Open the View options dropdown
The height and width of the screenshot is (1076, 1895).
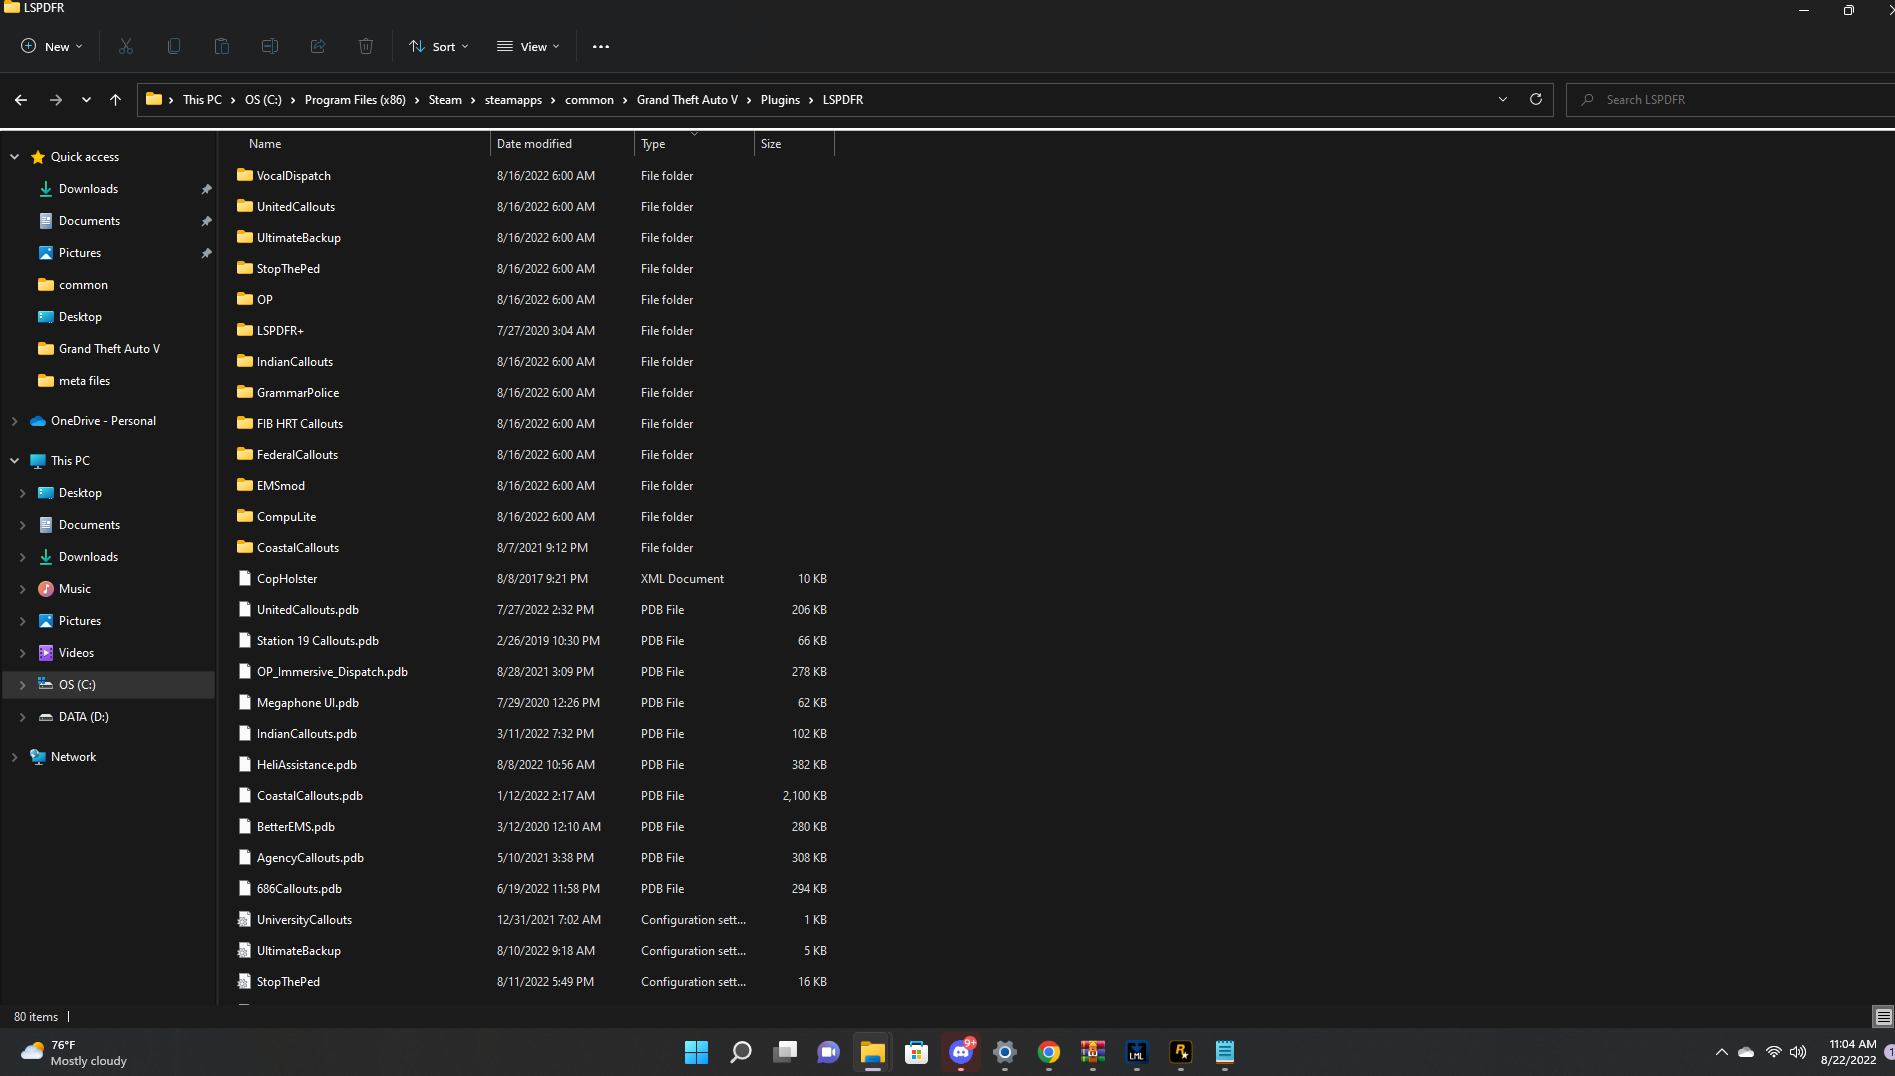528,46
